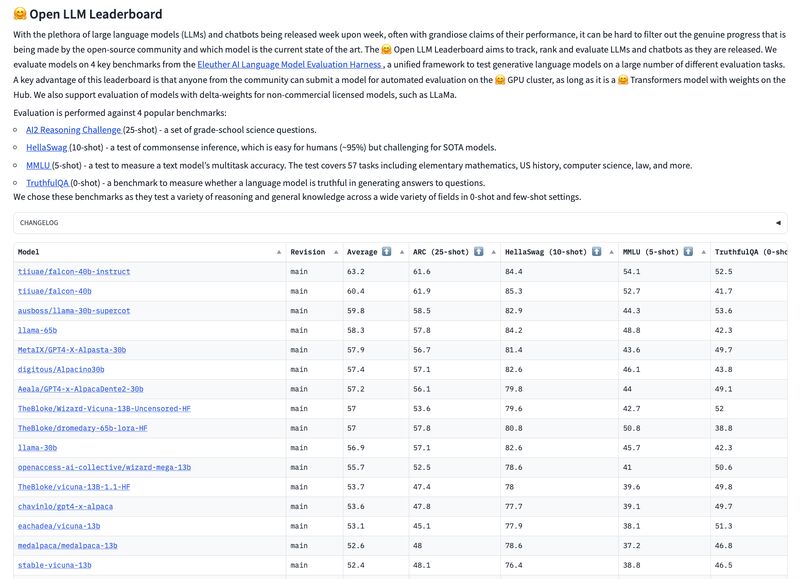The height and width of the screenshot is (579, 800).
Task: Sort by Revision column arrow
Action: coord(335,252)
